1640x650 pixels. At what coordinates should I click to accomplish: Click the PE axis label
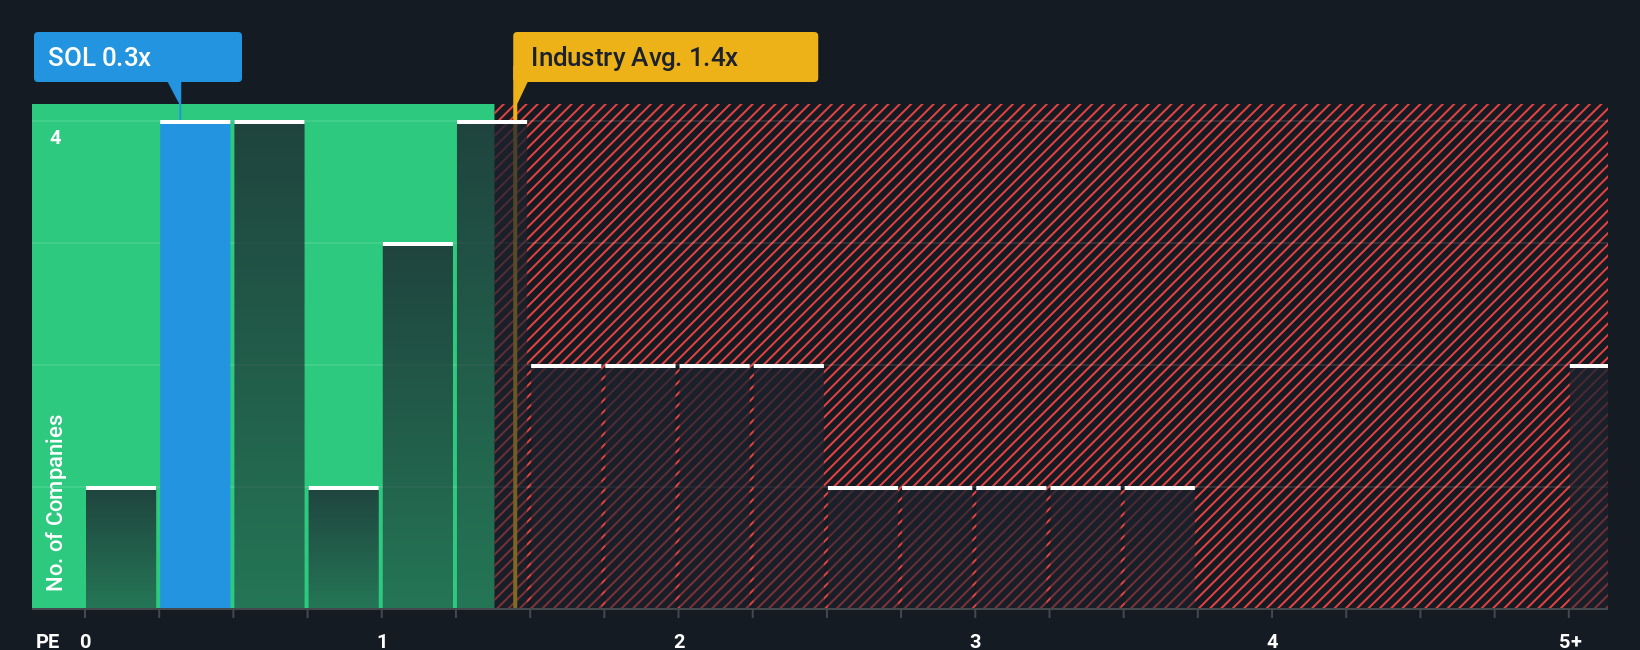point(47,641)
